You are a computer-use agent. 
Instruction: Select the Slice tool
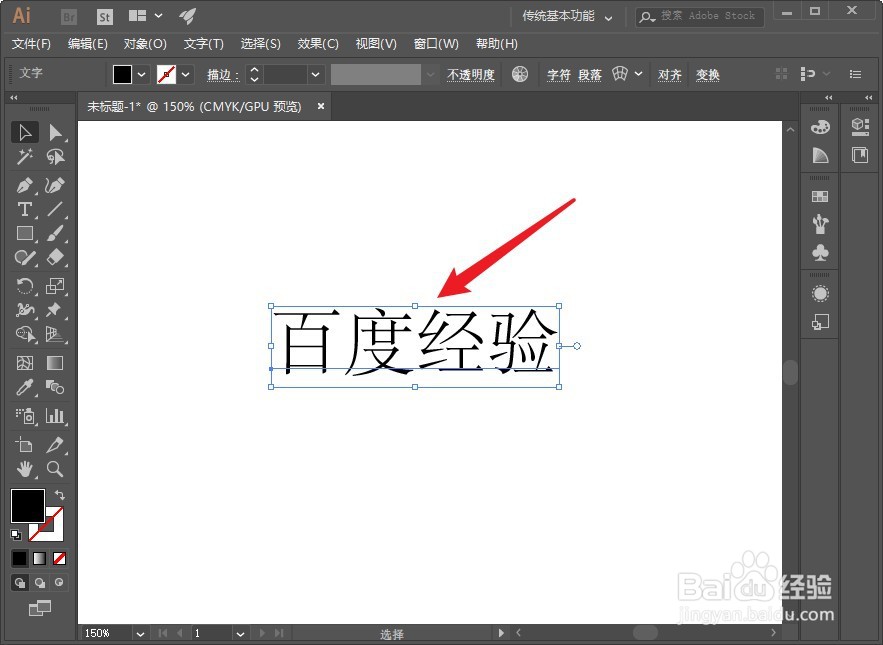pyautogui.click(x=55, y=444)
